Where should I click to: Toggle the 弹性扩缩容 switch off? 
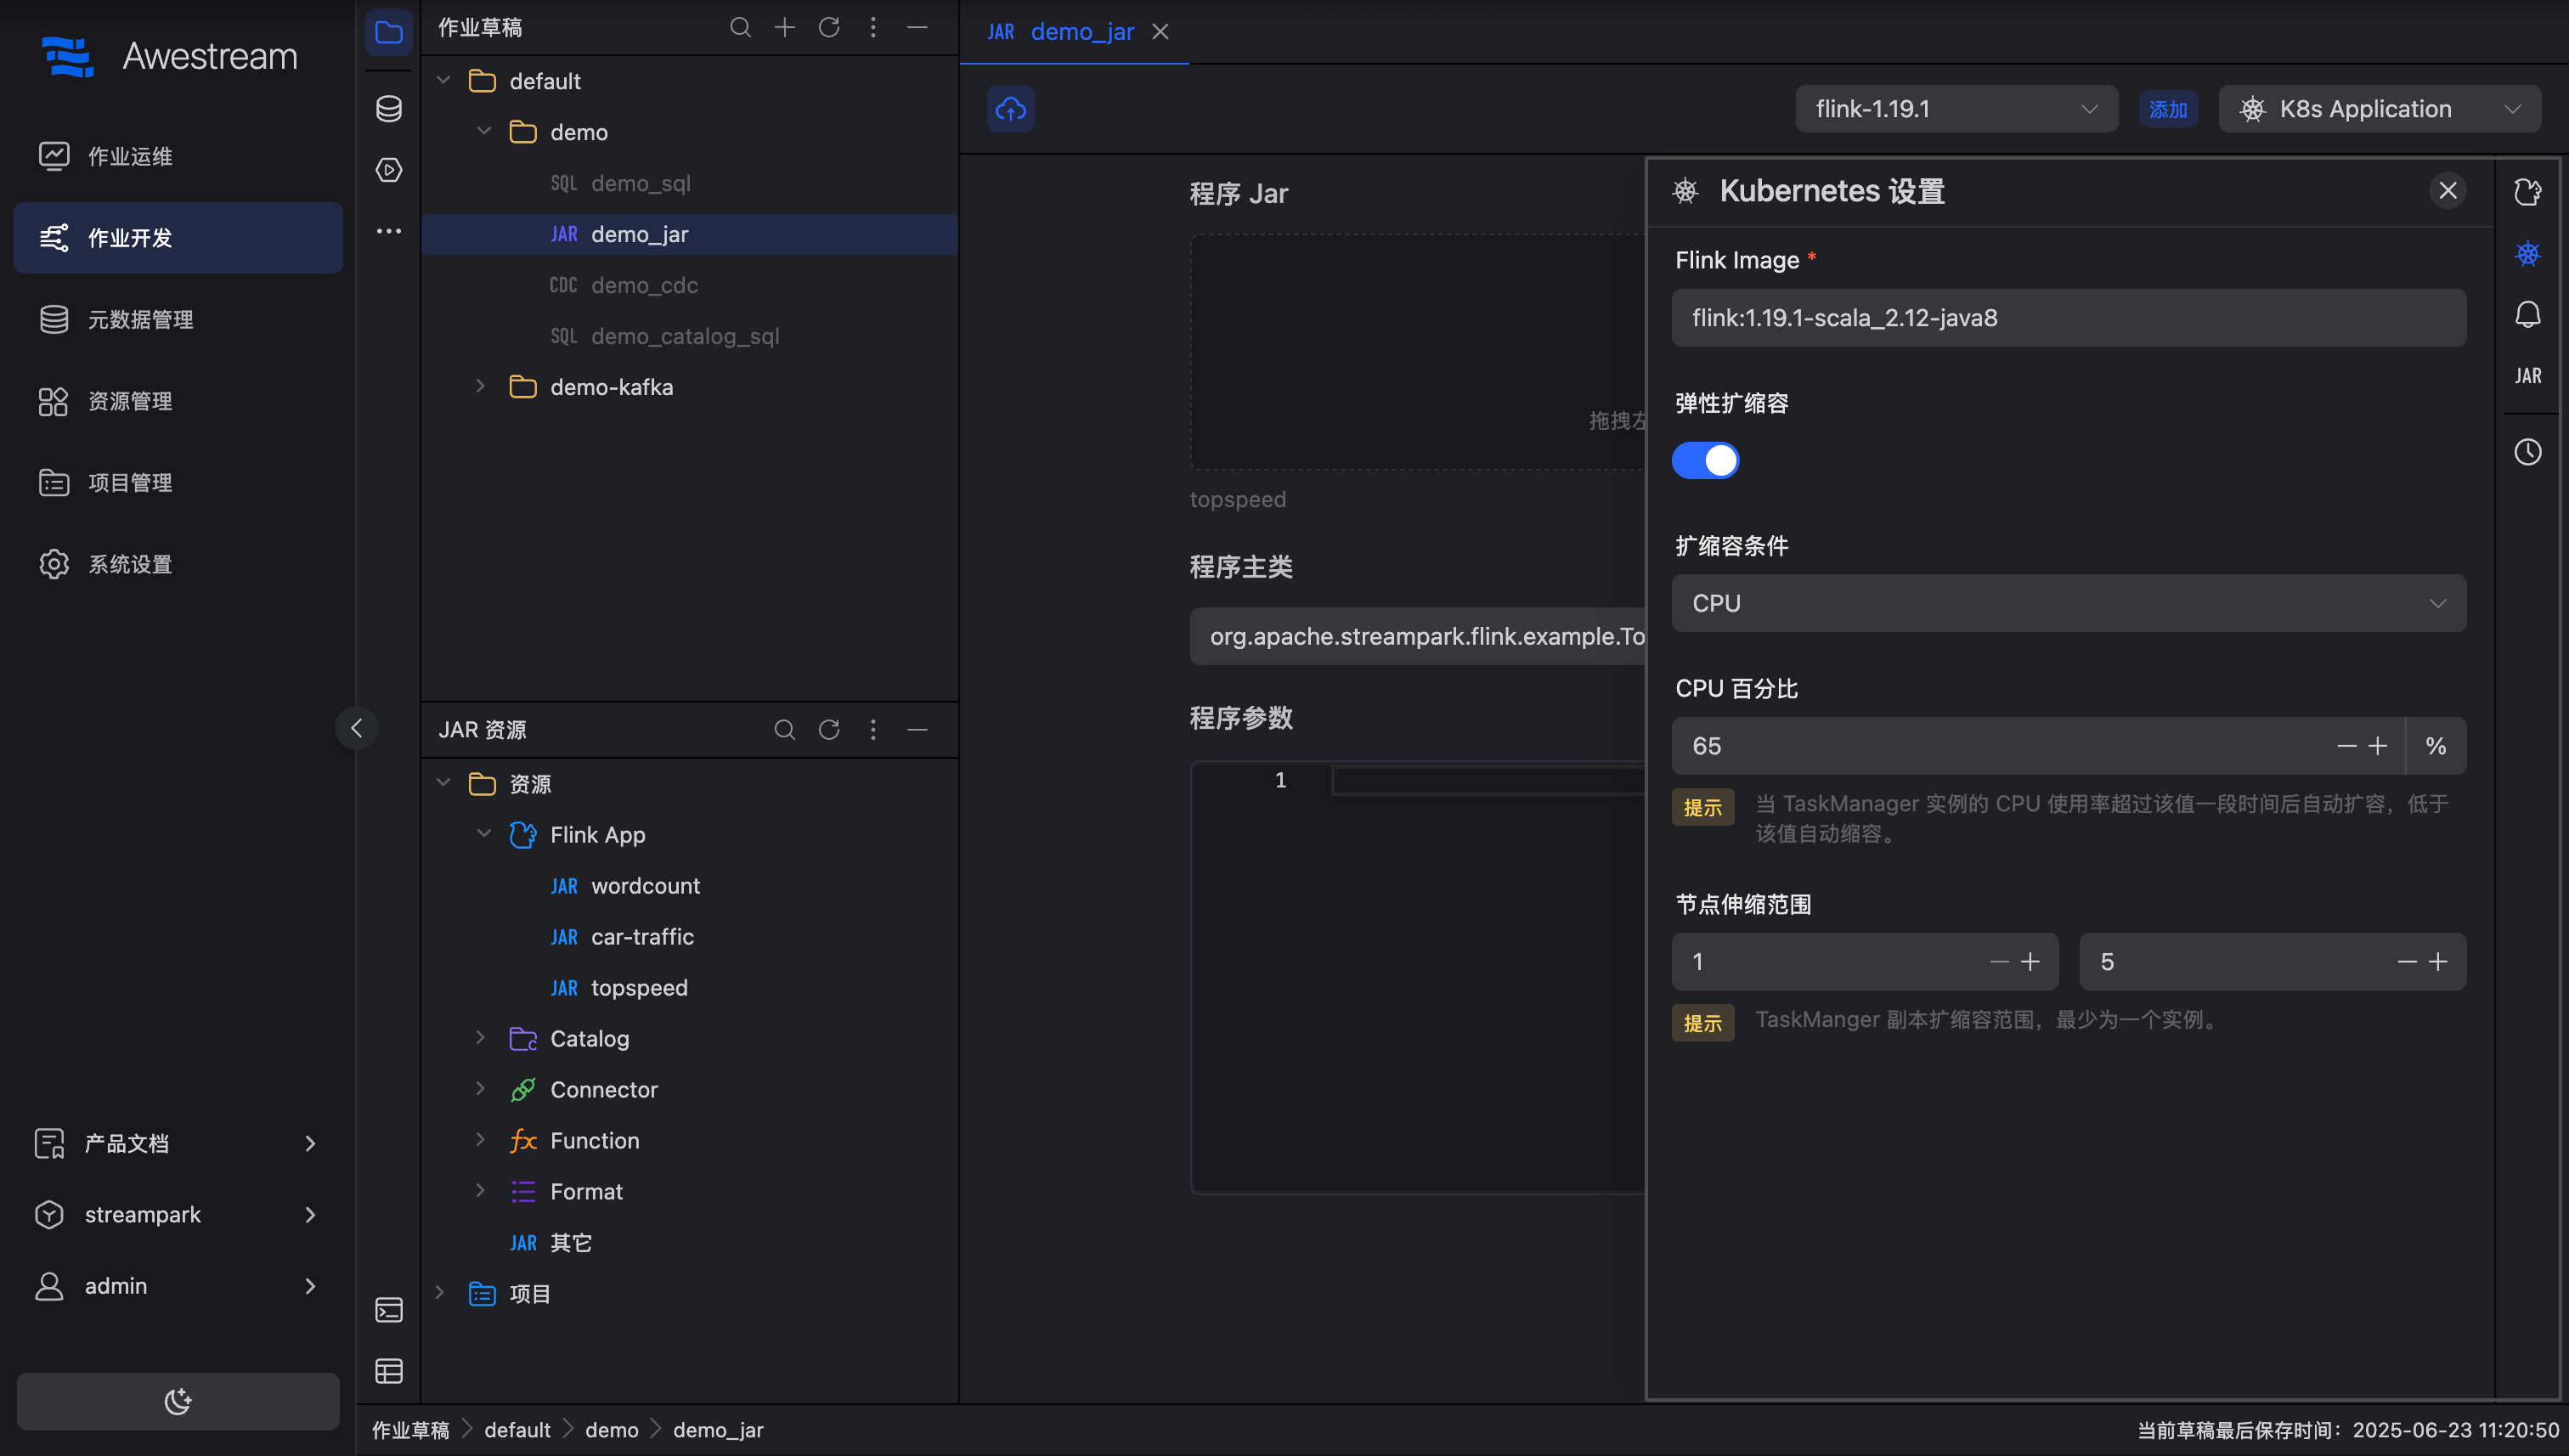pos(1705,461)
